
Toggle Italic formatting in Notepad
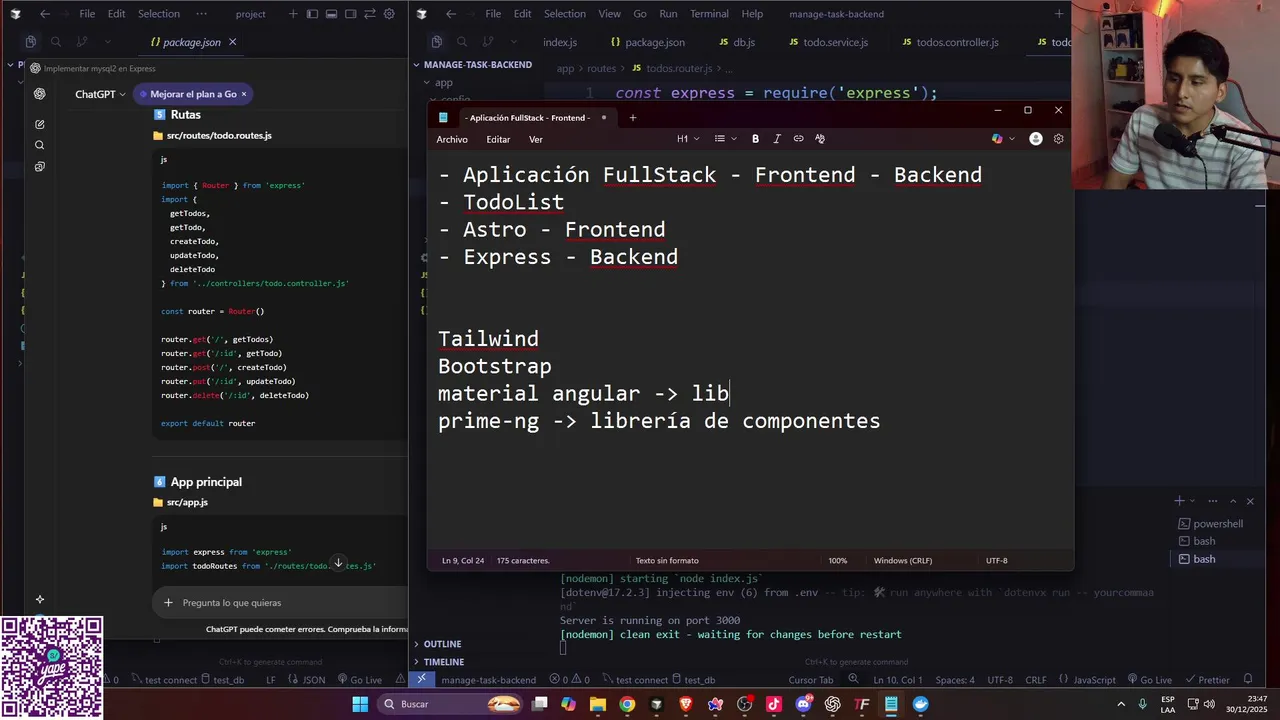point(777,139)
